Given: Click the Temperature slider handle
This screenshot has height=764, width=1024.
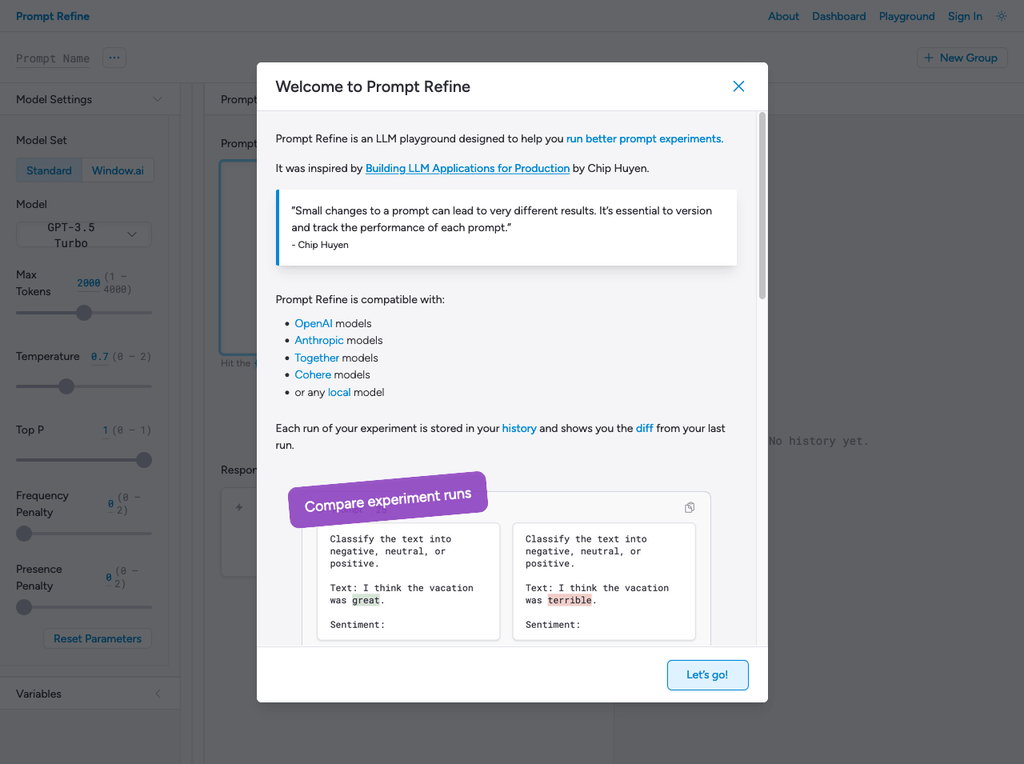Looking at the screenshot, I should pyautogui.click(x=66, y=387).
